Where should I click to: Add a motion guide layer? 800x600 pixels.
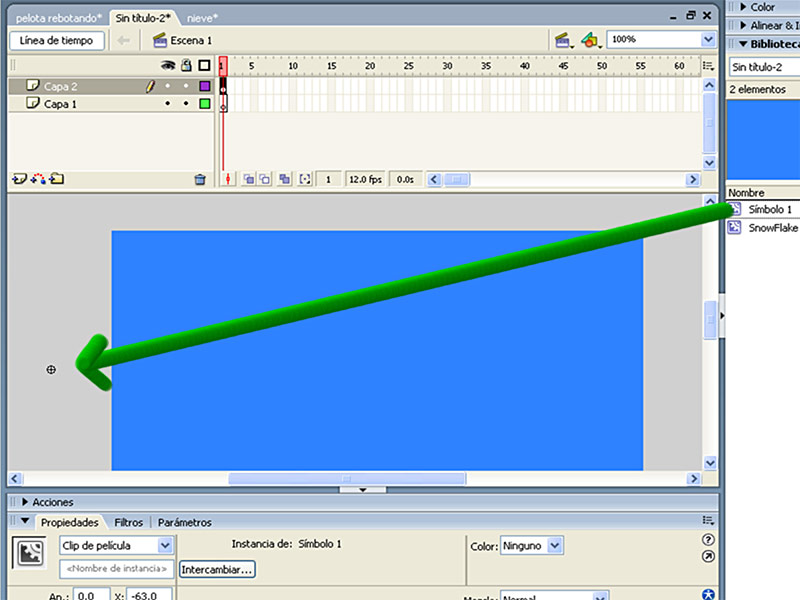point(38,180)
